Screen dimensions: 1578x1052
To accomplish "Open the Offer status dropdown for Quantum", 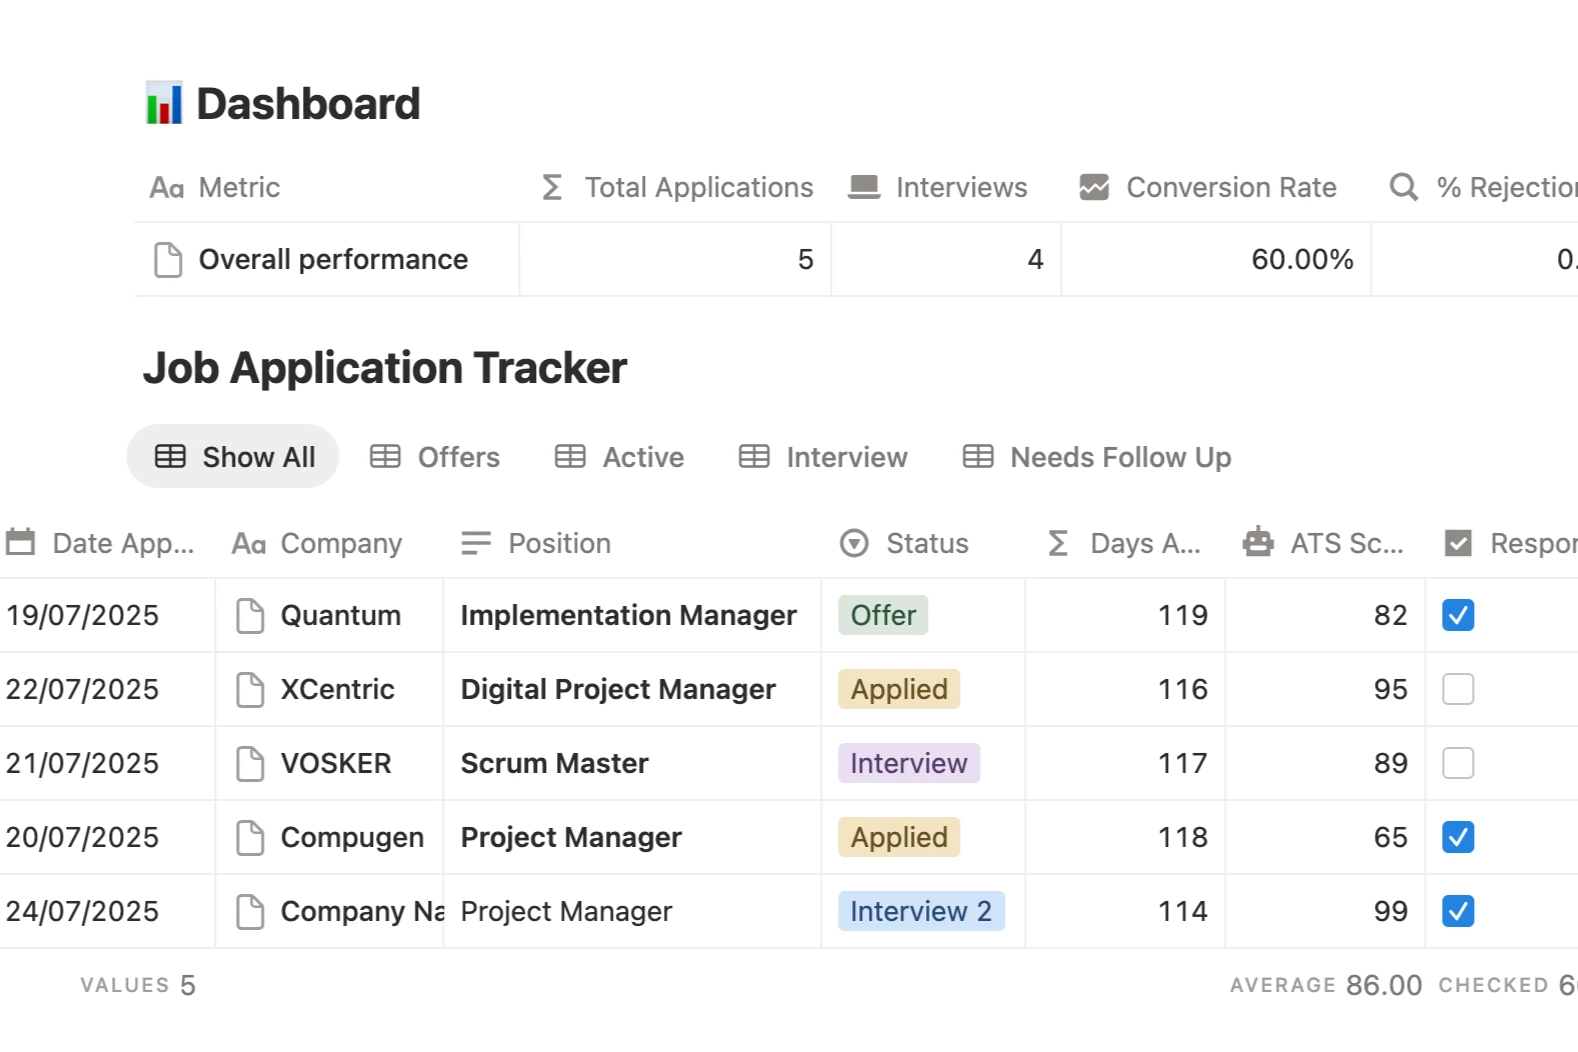I will [883, 616].
